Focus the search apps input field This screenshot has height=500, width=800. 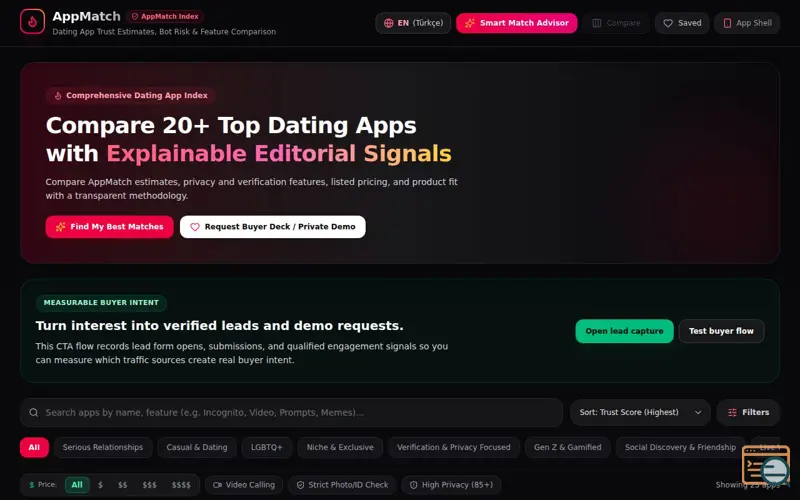pos(291,412)
